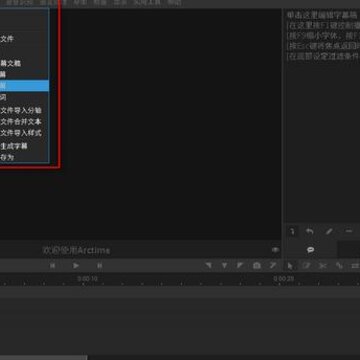
Task: Click the skip-forward button right of play
Action: click(x=99, y=266)
